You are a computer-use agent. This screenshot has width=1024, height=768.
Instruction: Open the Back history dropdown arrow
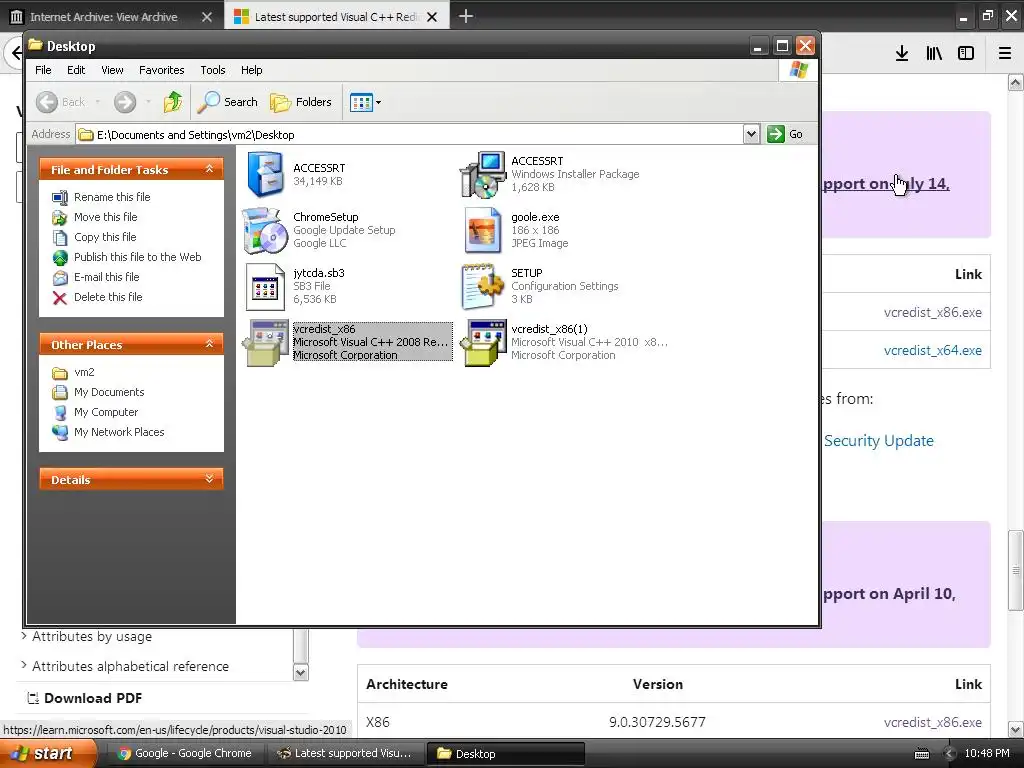(x=98, y=102)
